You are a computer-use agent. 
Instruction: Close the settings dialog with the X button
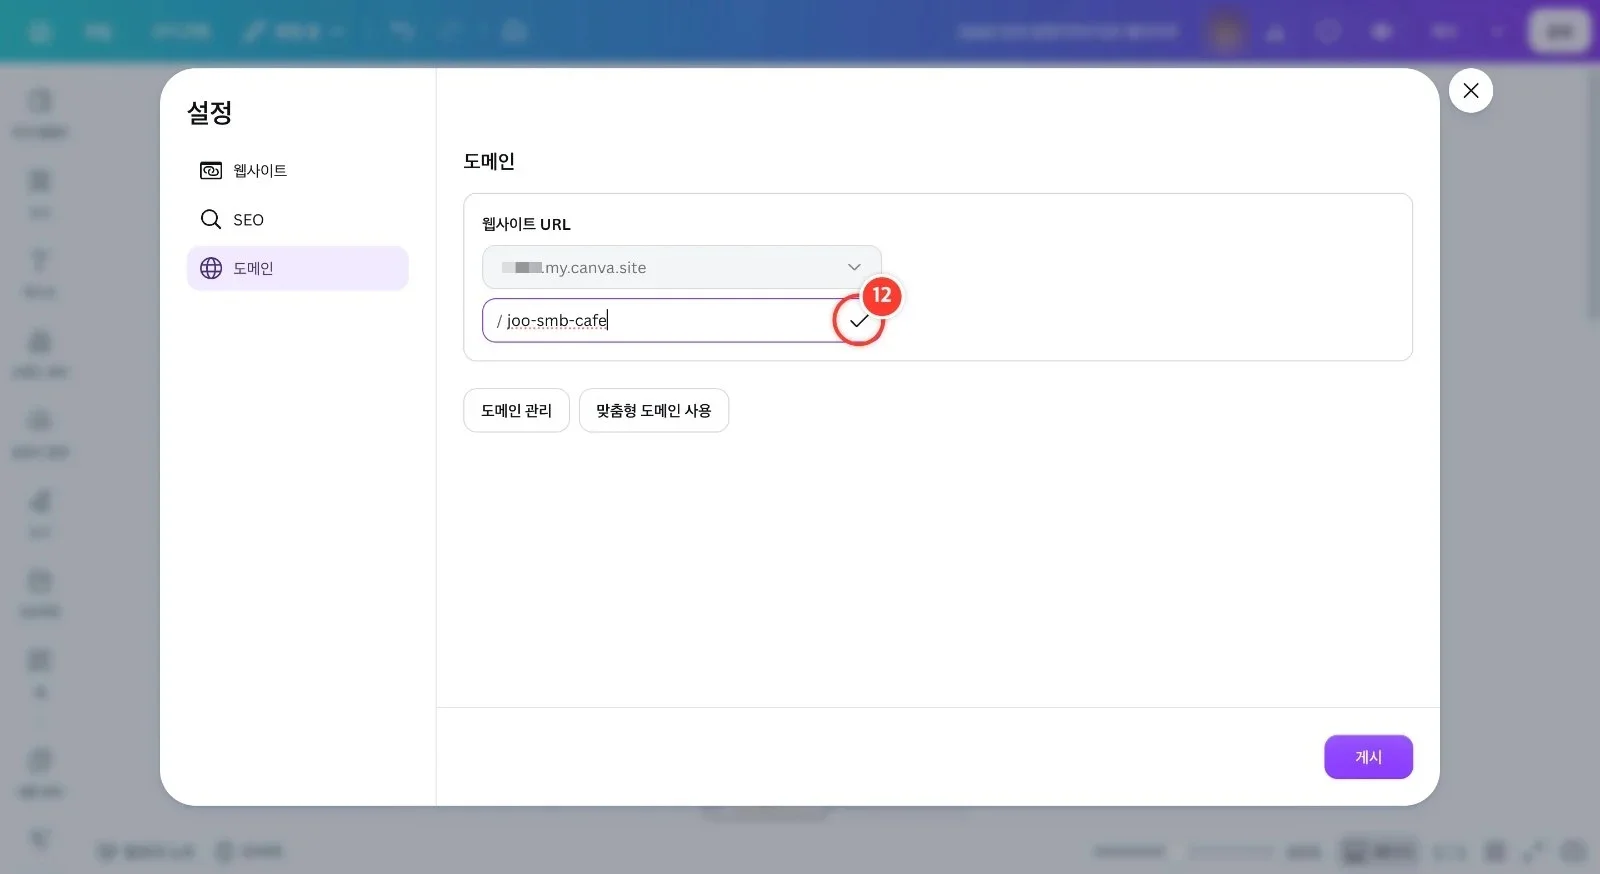coord(1470,91)
